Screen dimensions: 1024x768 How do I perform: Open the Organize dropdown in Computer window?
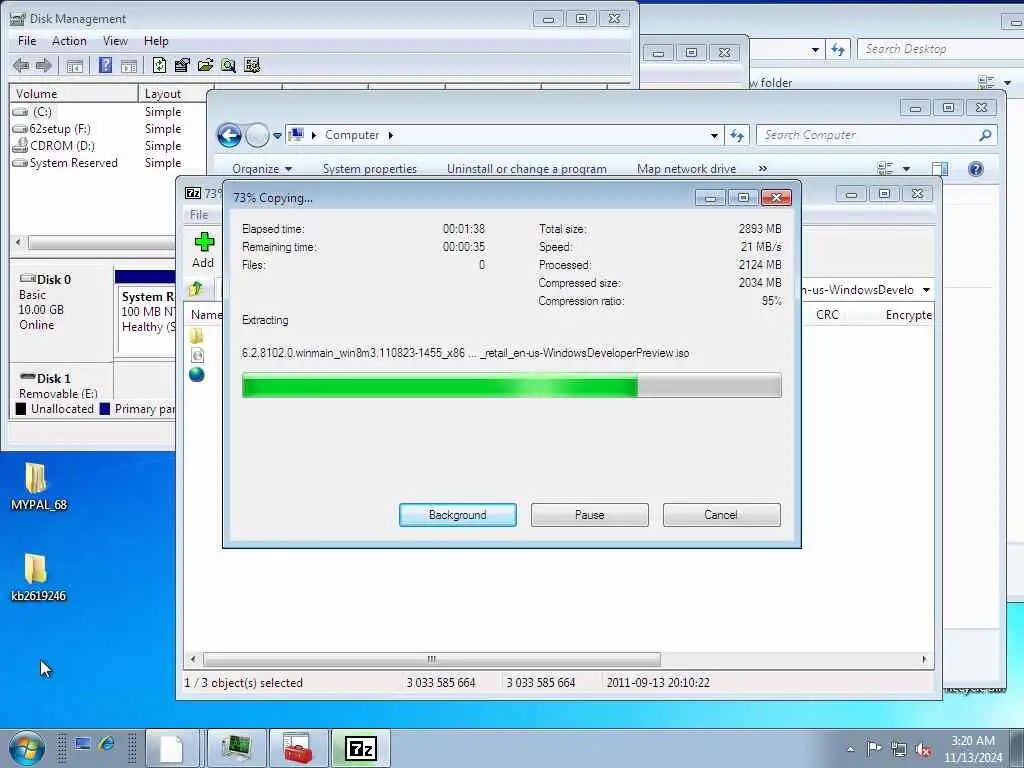tap(262, 169)
